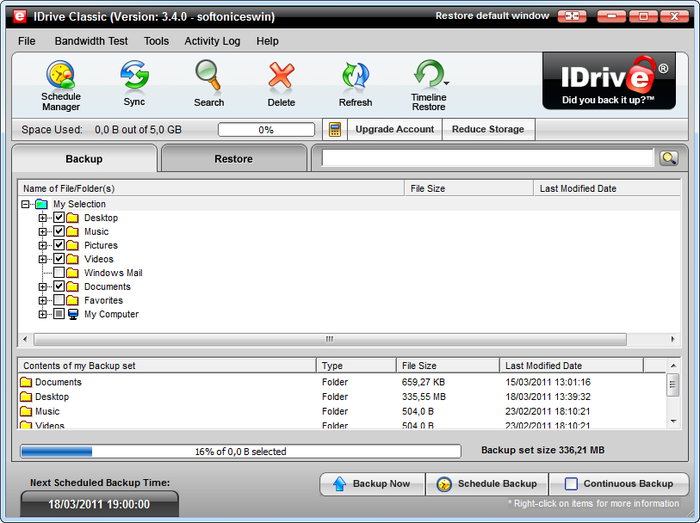Open the Activity Log menu

pyautogui.click(x=212, y=41)
